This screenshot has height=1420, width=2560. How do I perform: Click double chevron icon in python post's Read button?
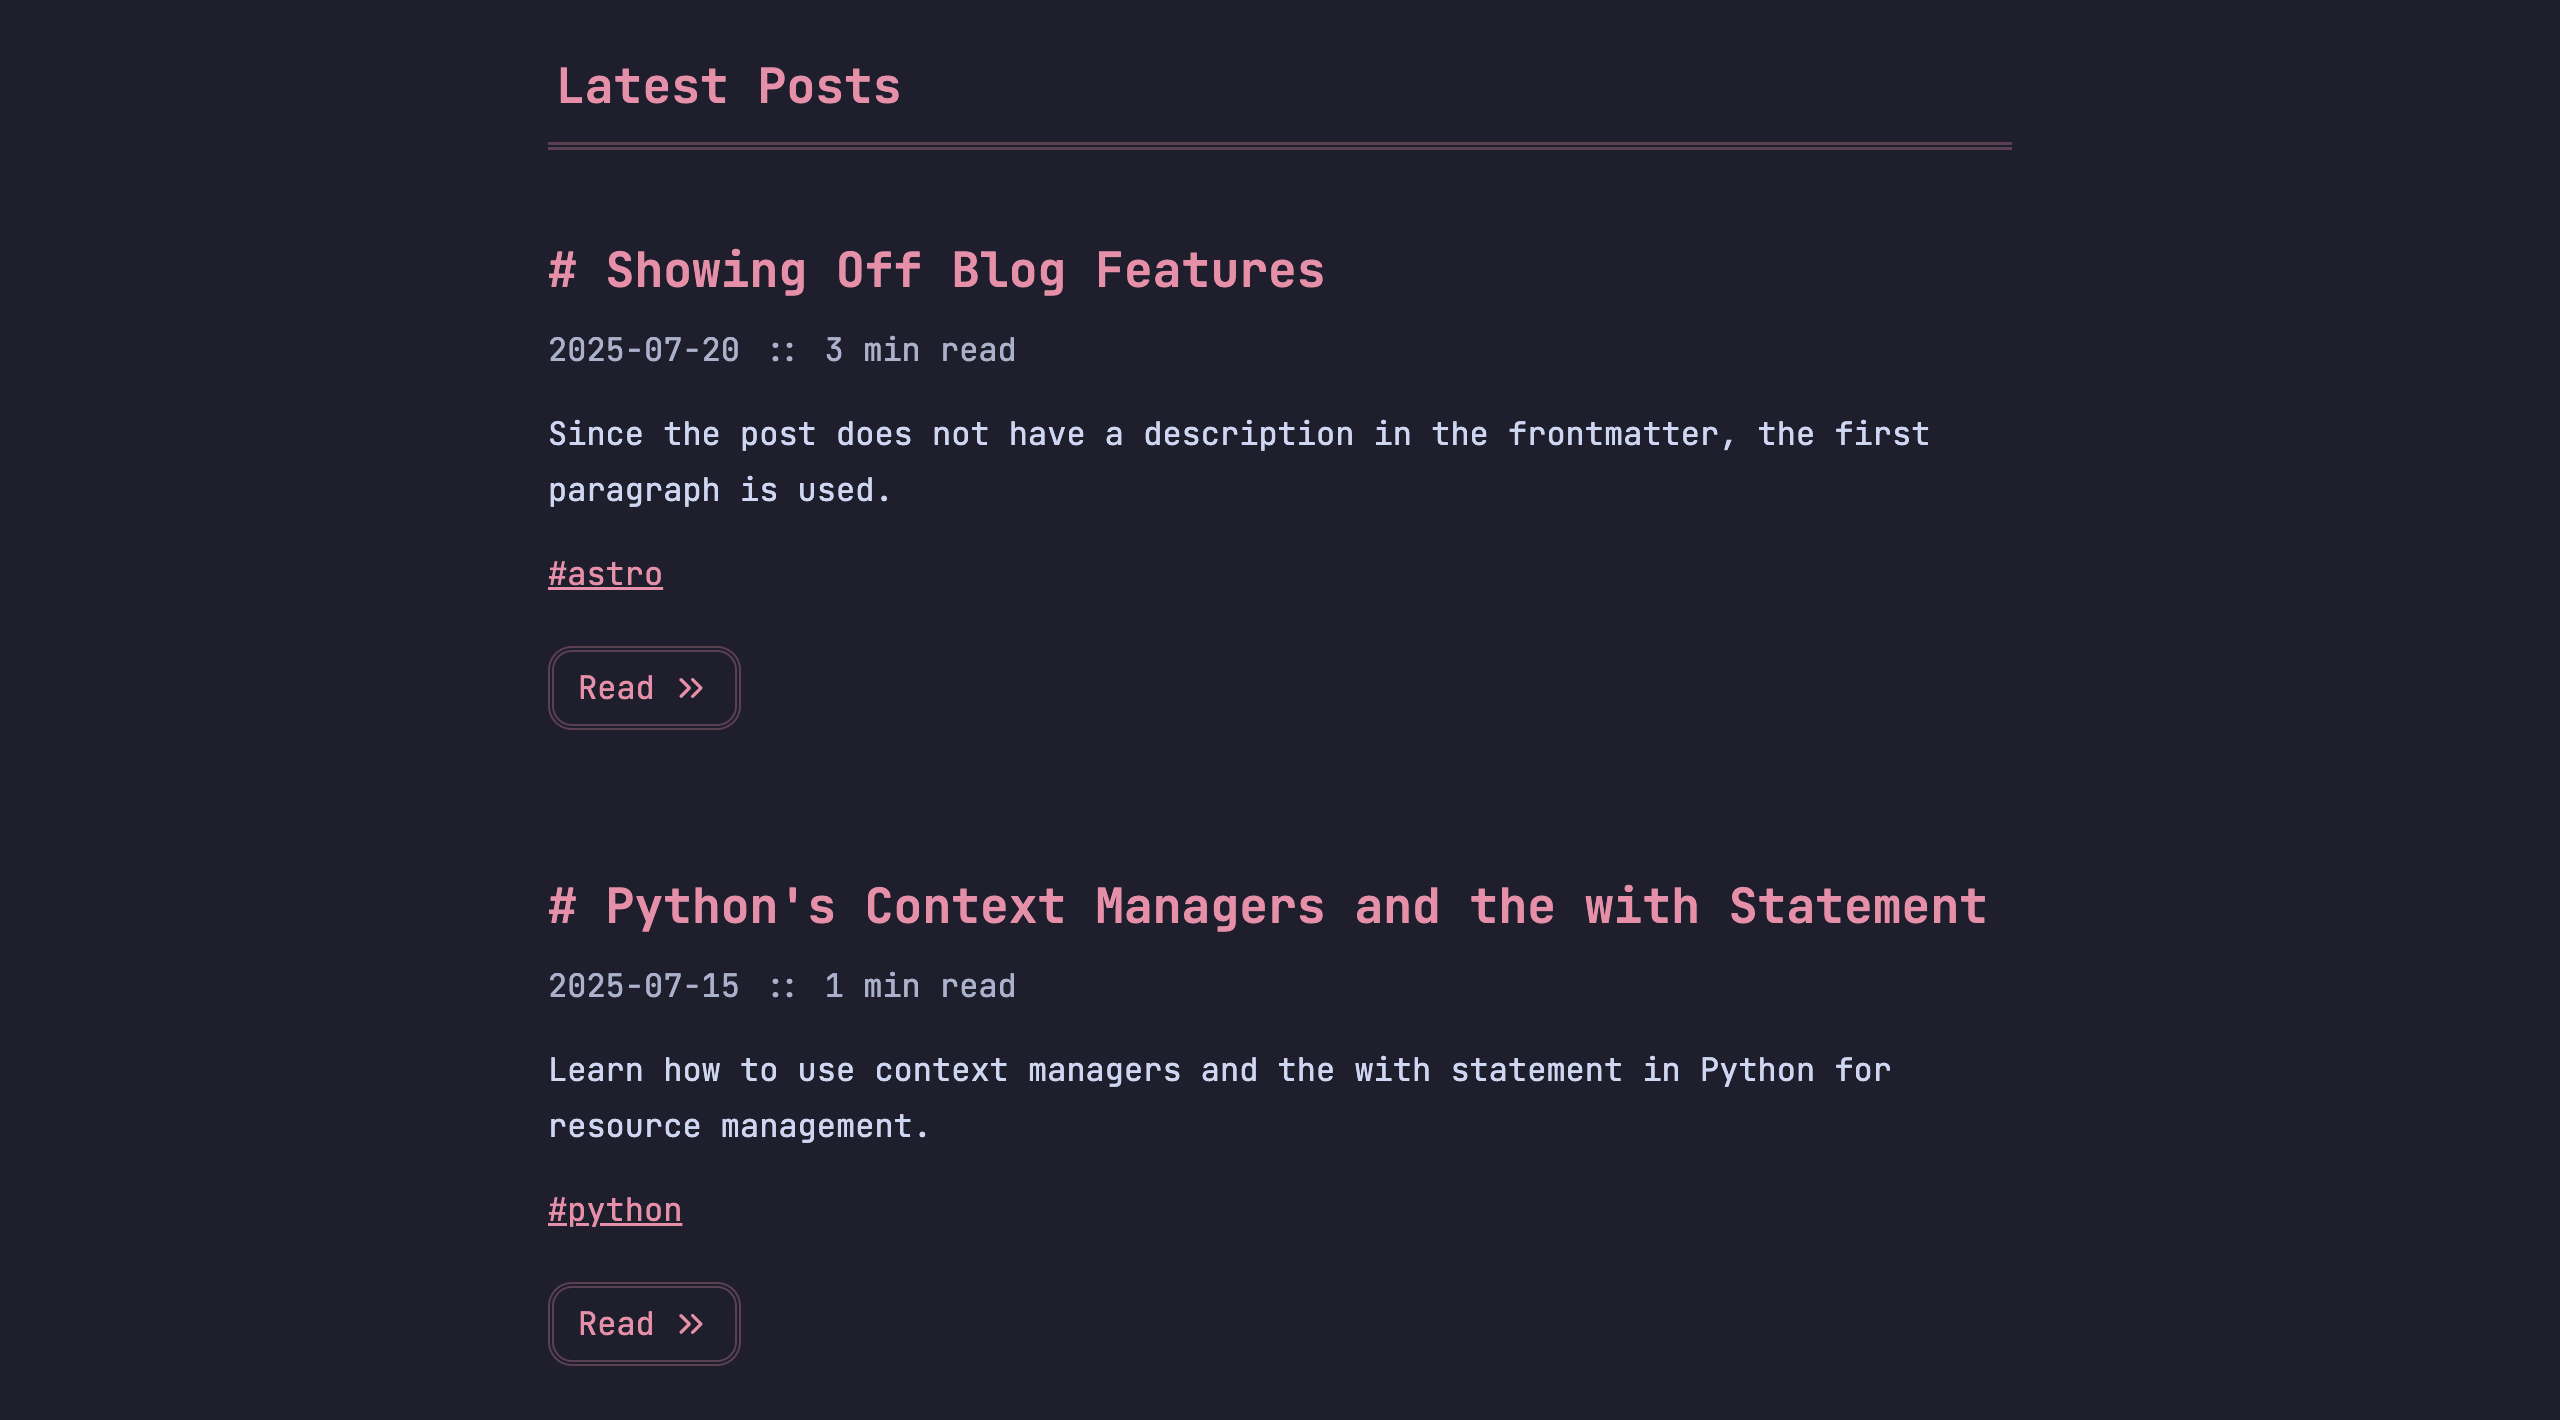(x=691, y=1324)
